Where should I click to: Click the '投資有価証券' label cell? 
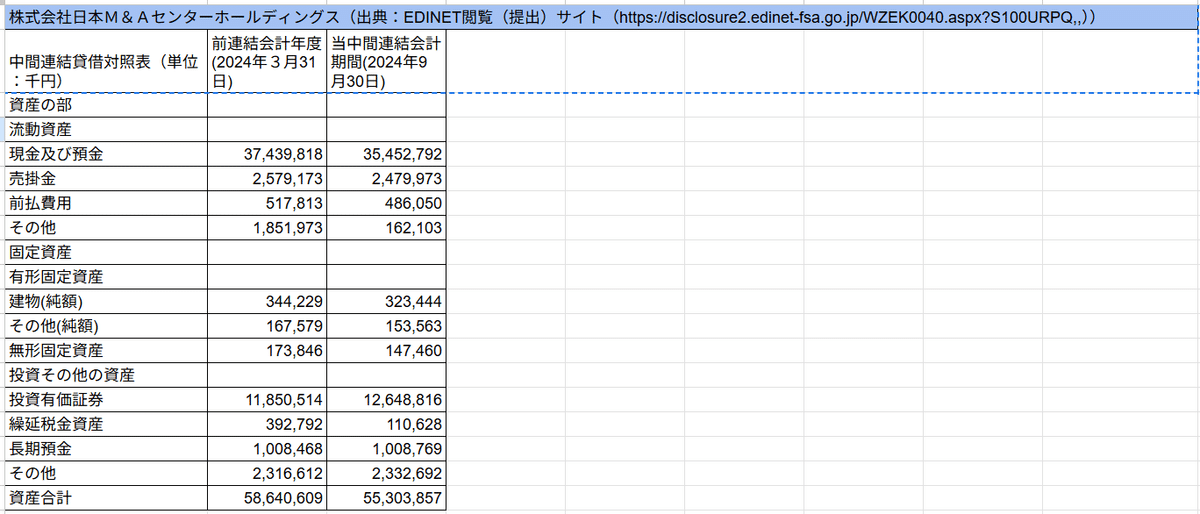coord(106,399)
